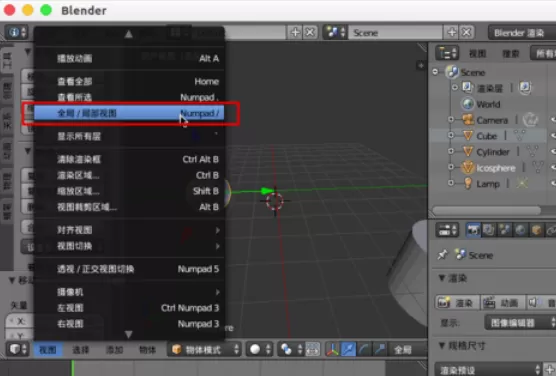Image resolution: width=556 pixels, height=376 pixels.
Task: Click the delete screen layout X icon
Action: pyautogui.click(x=310, y=33)
